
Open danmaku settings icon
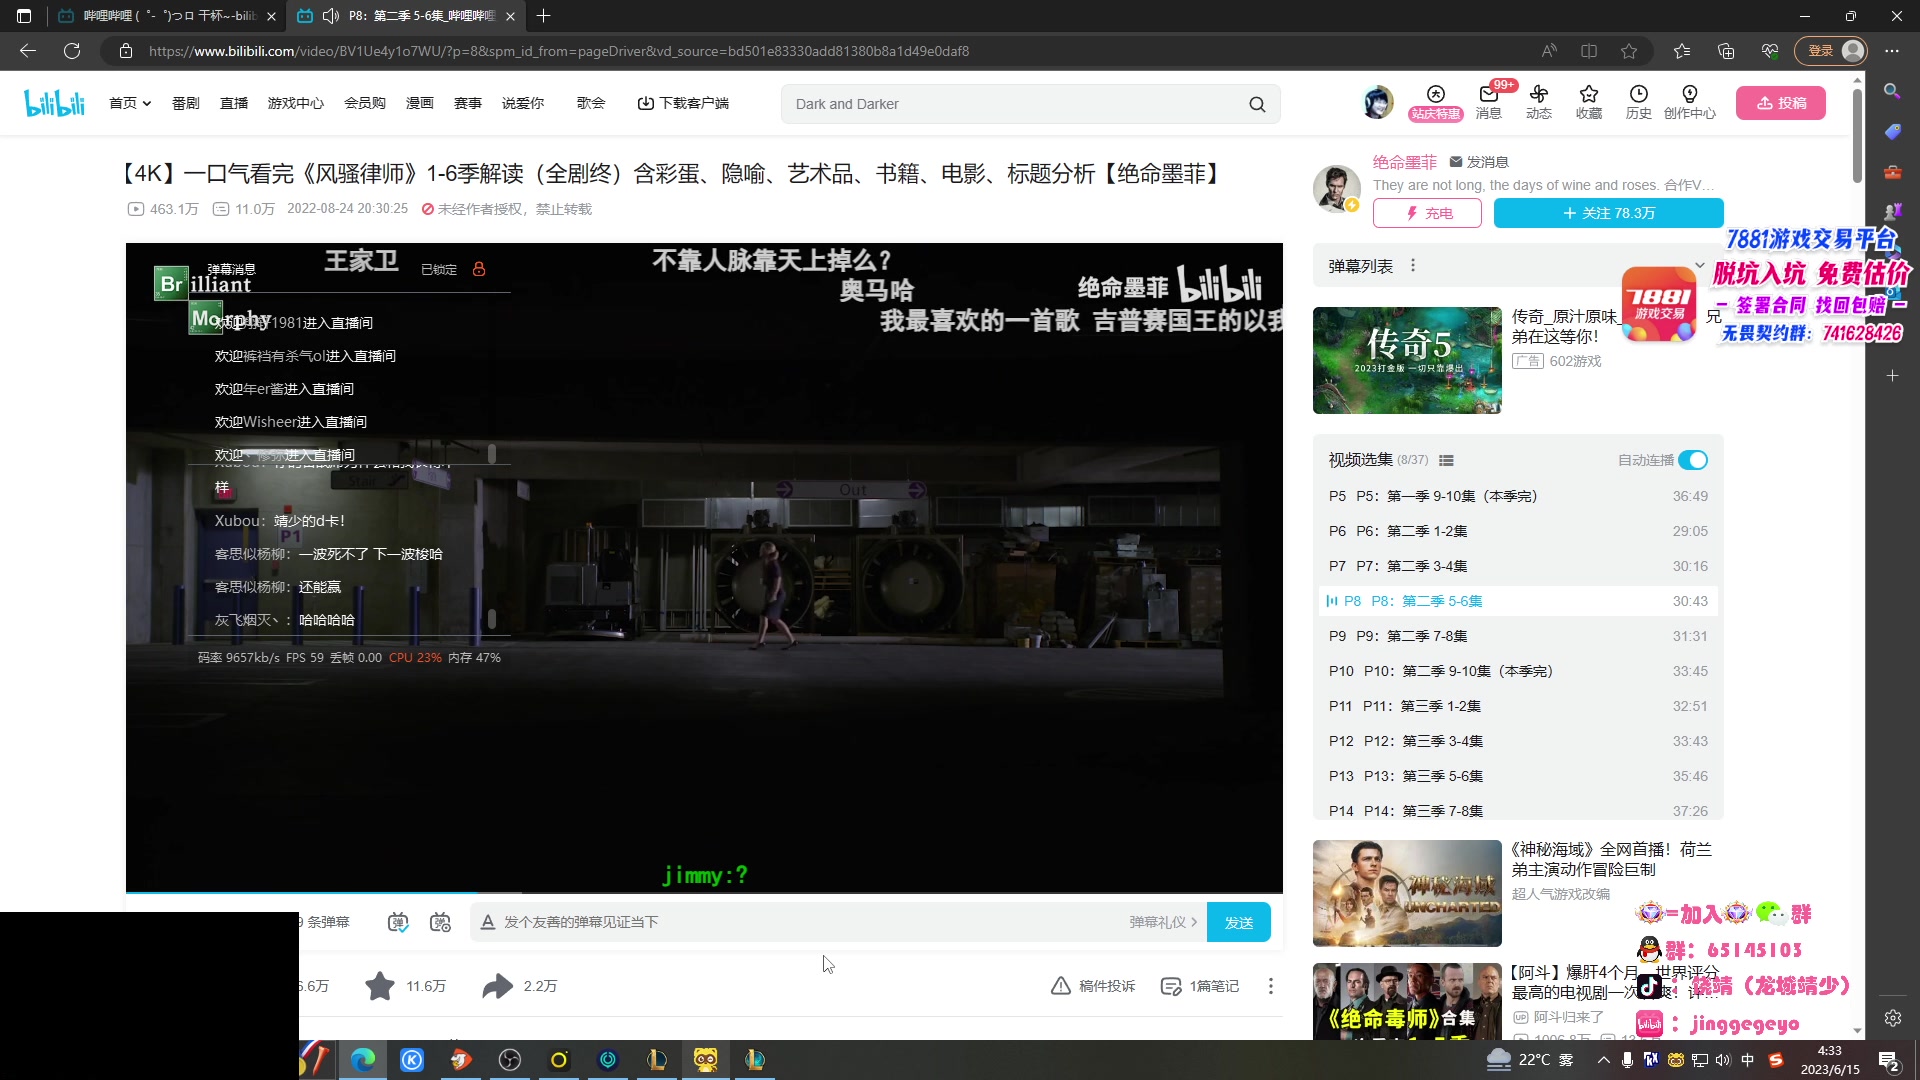(x=440, y=922)
